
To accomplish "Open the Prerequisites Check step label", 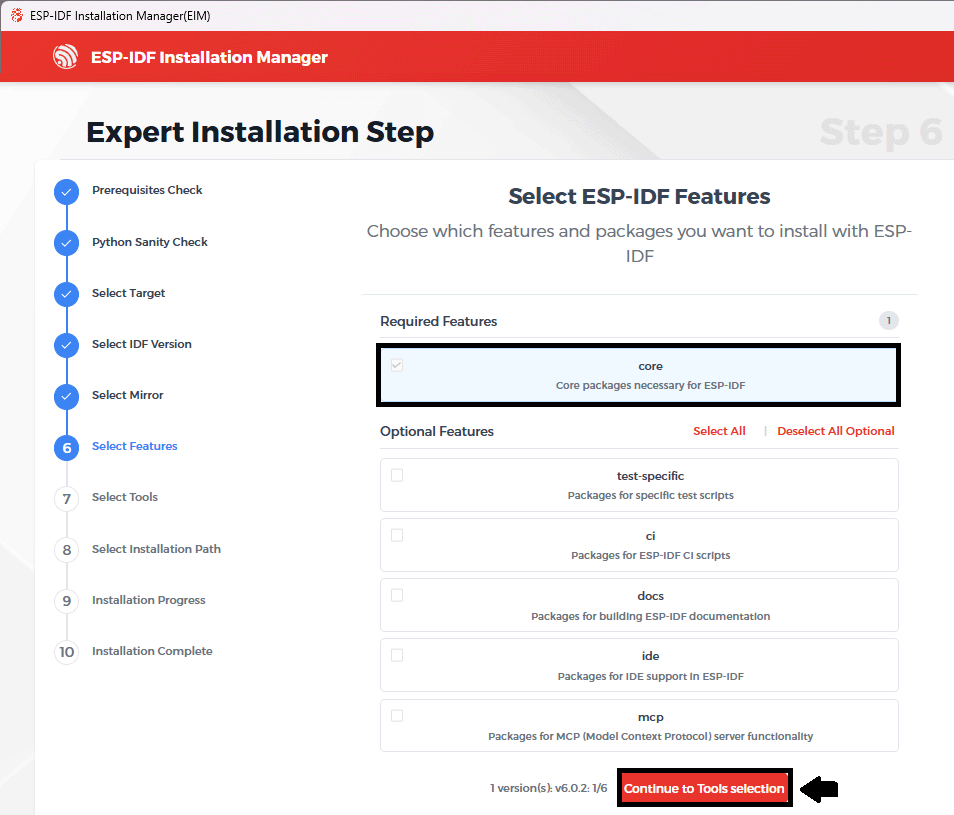I will 147,190.
